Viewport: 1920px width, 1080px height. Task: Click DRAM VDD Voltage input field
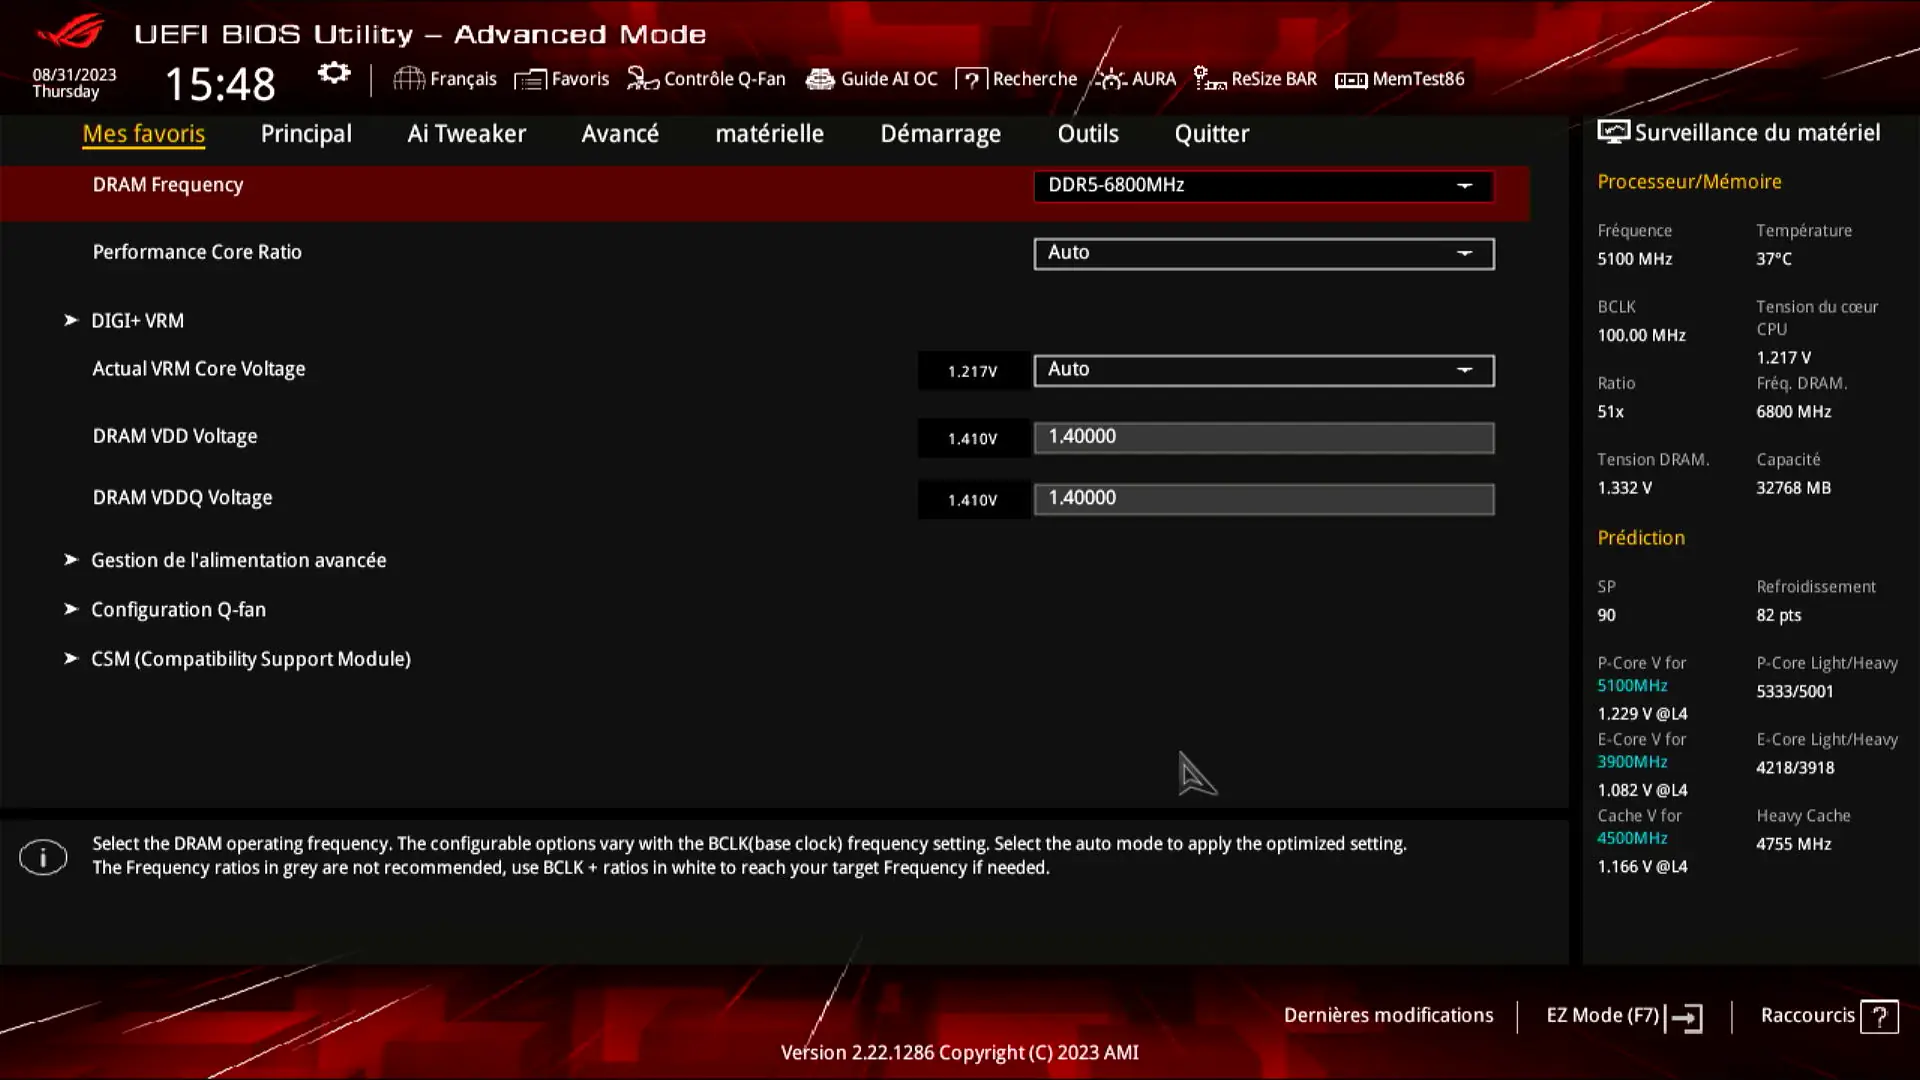click(1264, 438)
